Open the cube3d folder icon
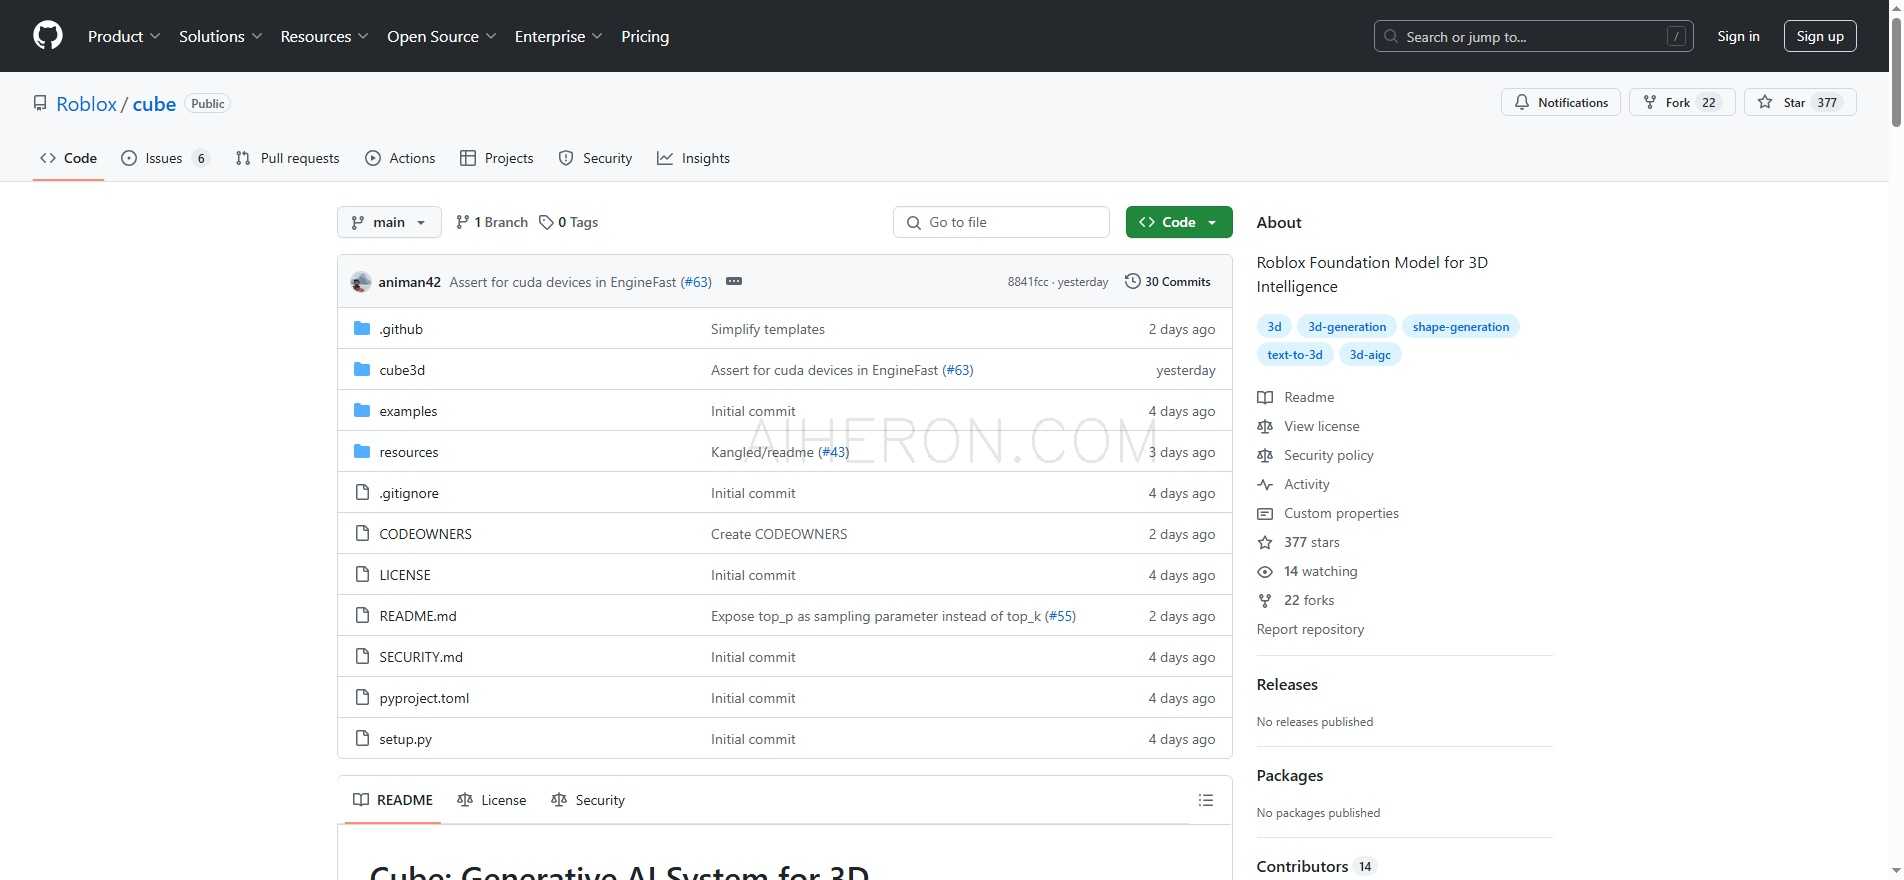 click(x=362, y=370)
